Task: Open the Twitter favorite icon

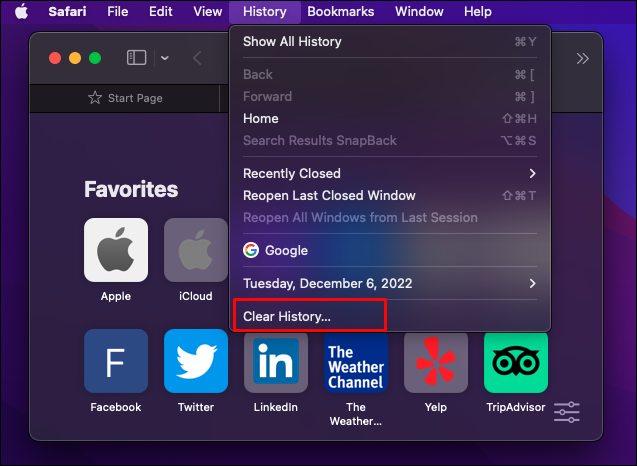Action: (x=196, y=361)
